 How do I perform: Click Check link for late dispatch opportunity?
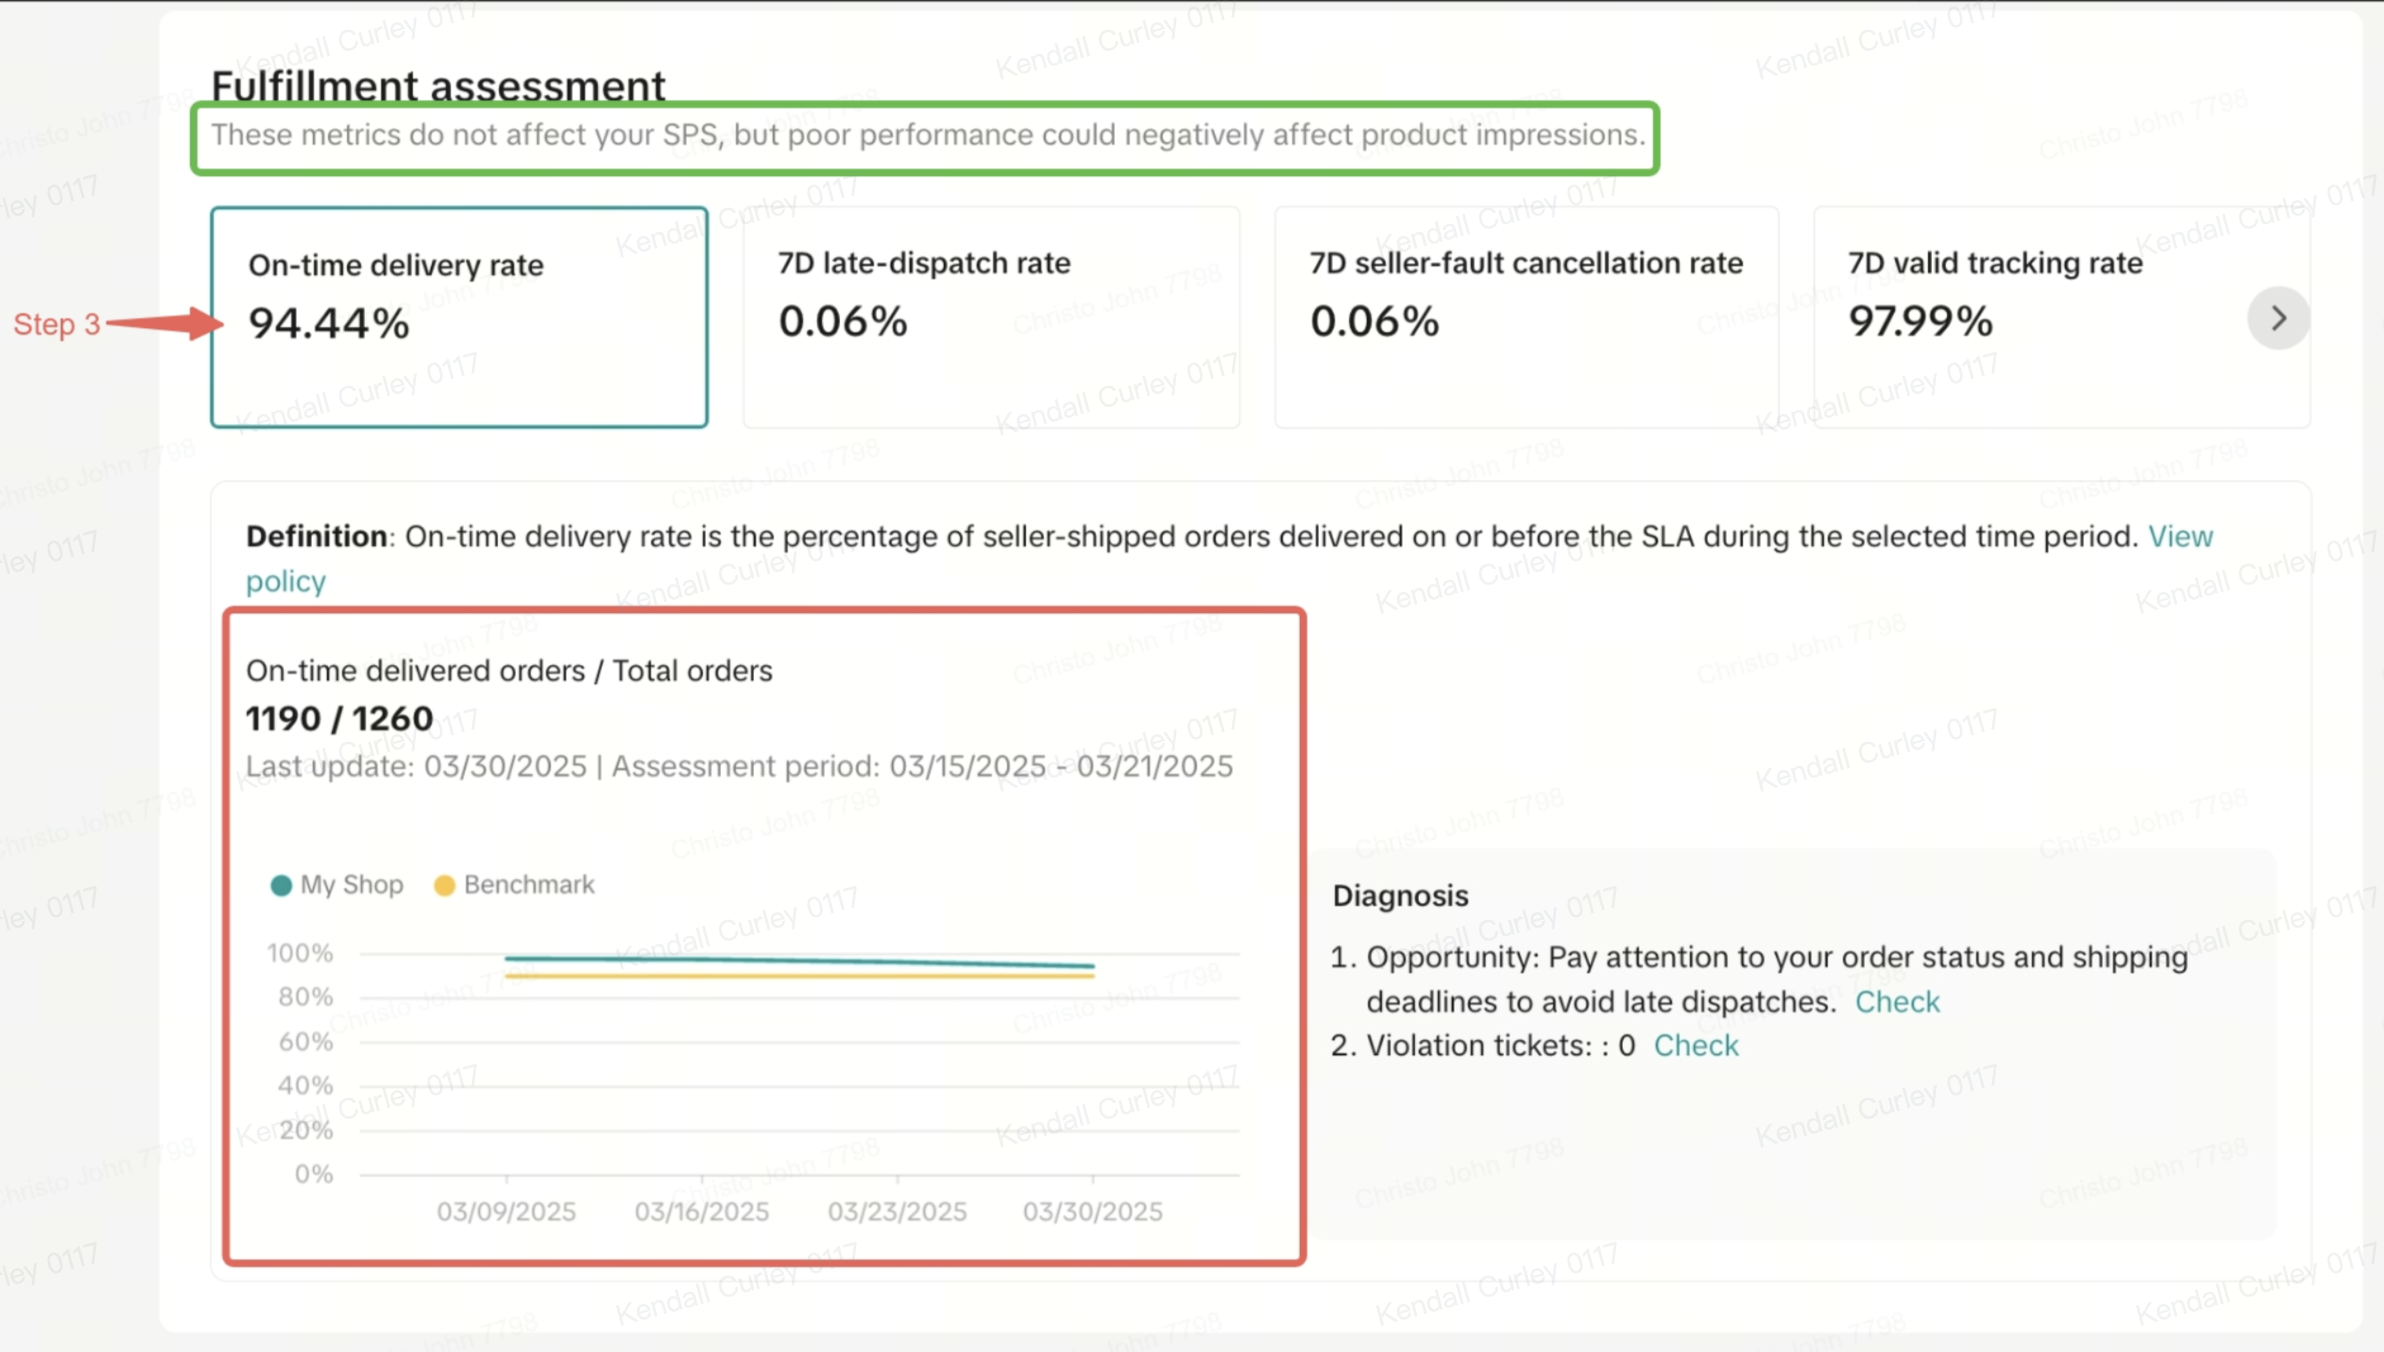point(1897,1002)
